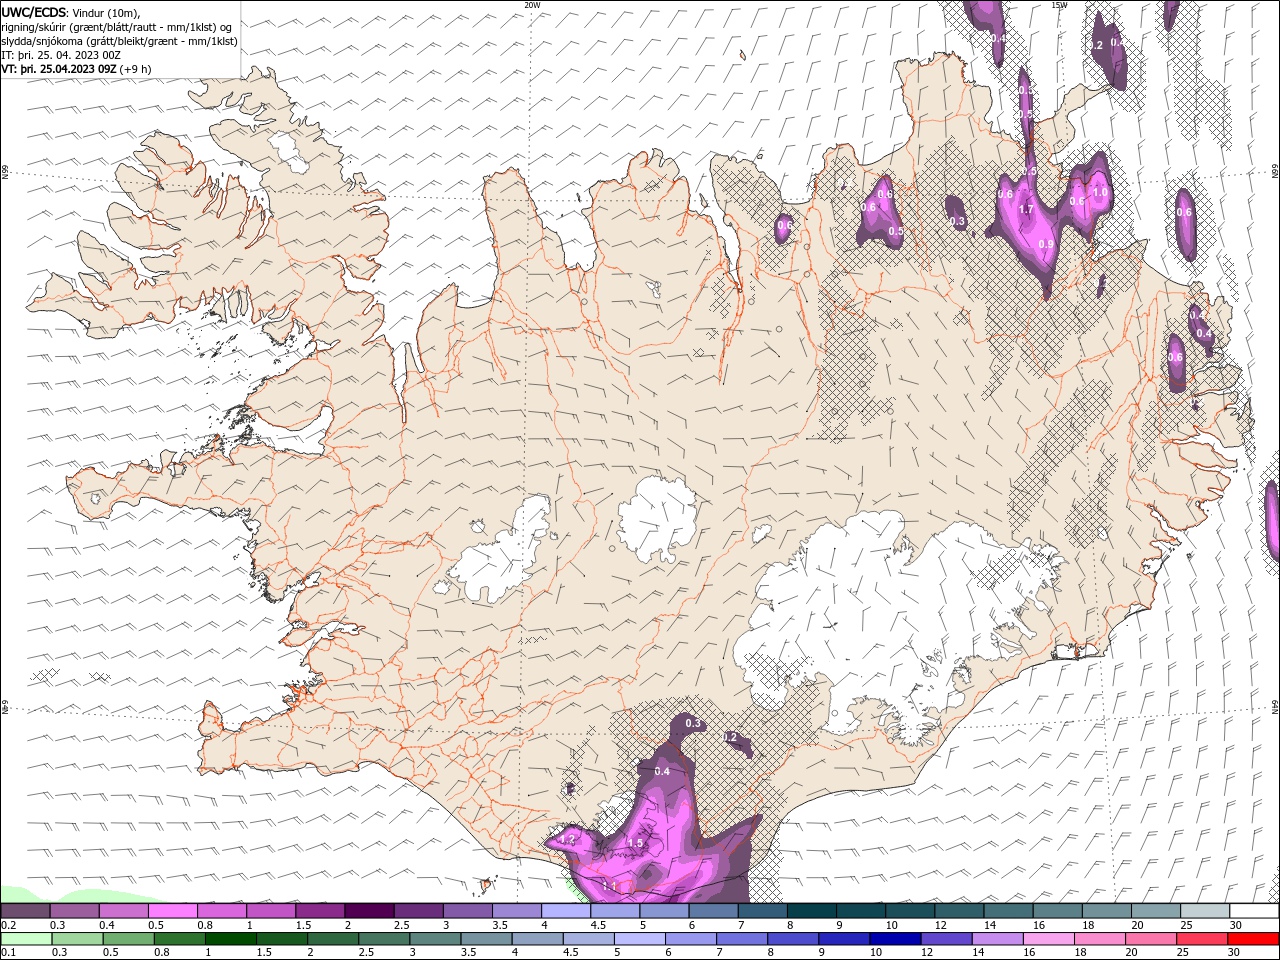This screenshot has height=960, width=1280.
Task: Click the UWC/ECDS title text
Action: (34, 12)
